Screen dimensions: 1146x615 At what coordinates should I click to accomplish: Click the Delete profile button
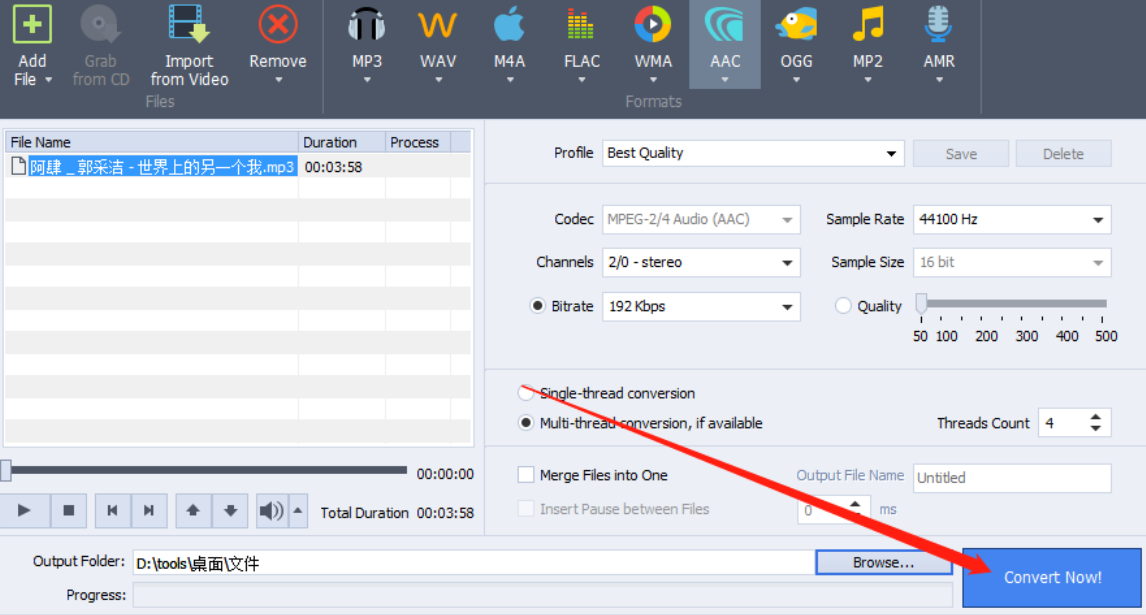[x=1063, y=154]
